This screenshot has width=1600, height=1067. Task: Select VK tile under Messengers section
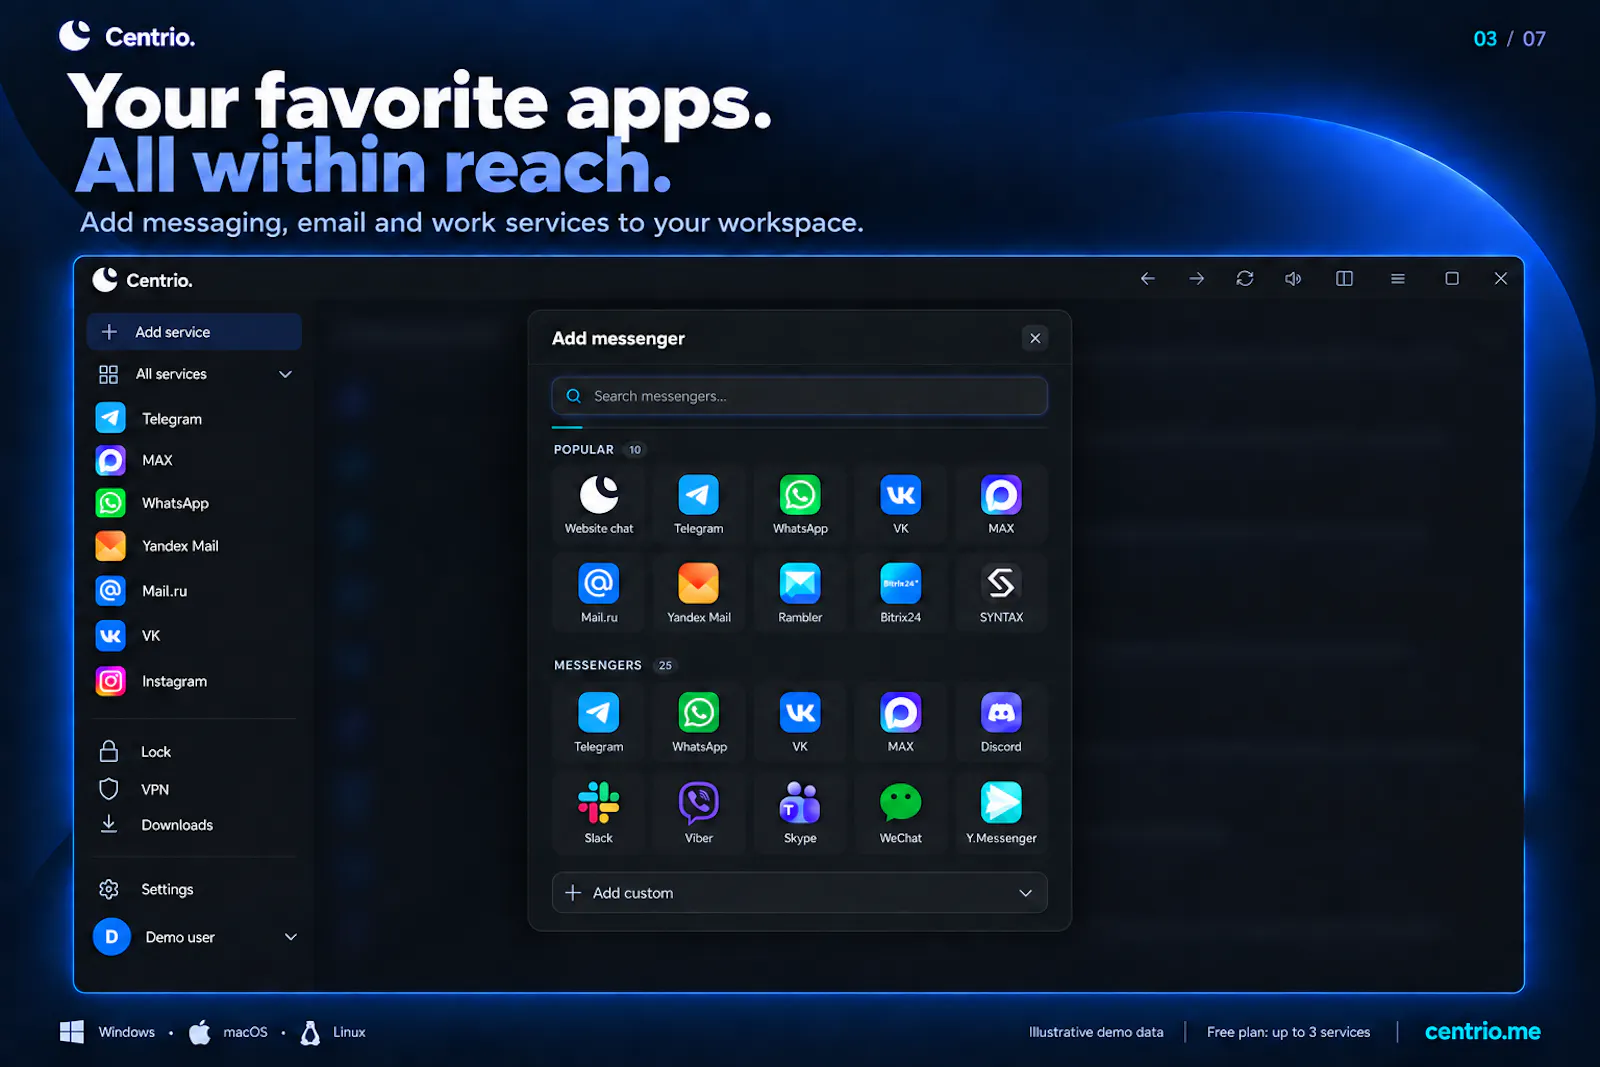tap(800, 722)
